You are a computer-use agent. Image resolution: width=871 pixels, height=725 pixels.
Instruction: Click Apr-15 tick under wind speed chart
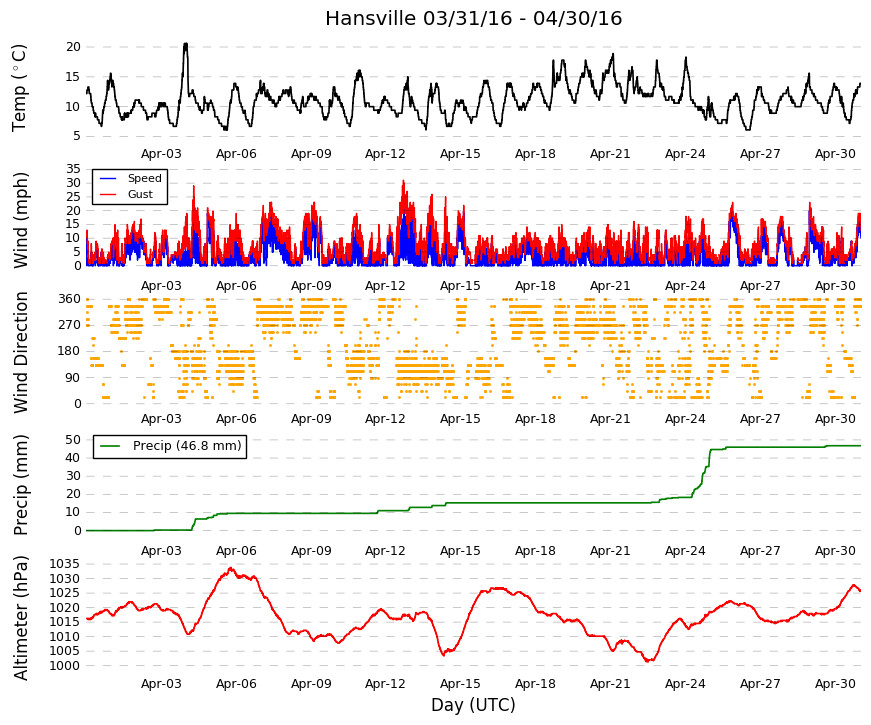pos(460,286)
